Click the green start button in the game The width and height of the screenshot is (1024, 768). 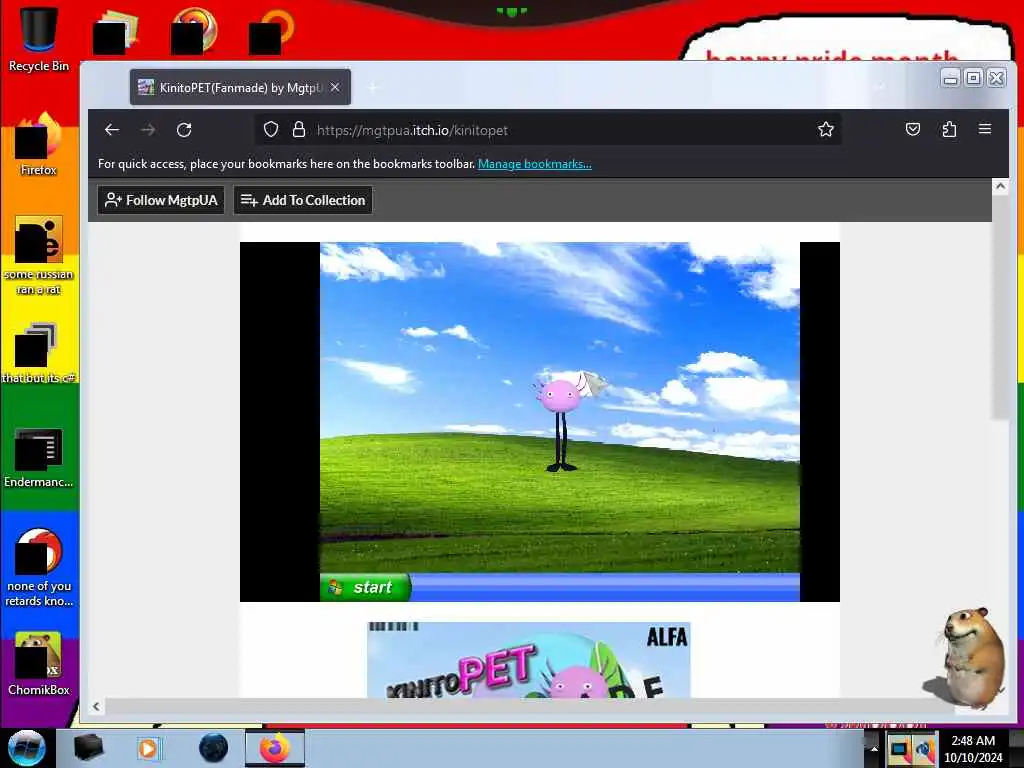pyautogui.click(x=366, y=587)
